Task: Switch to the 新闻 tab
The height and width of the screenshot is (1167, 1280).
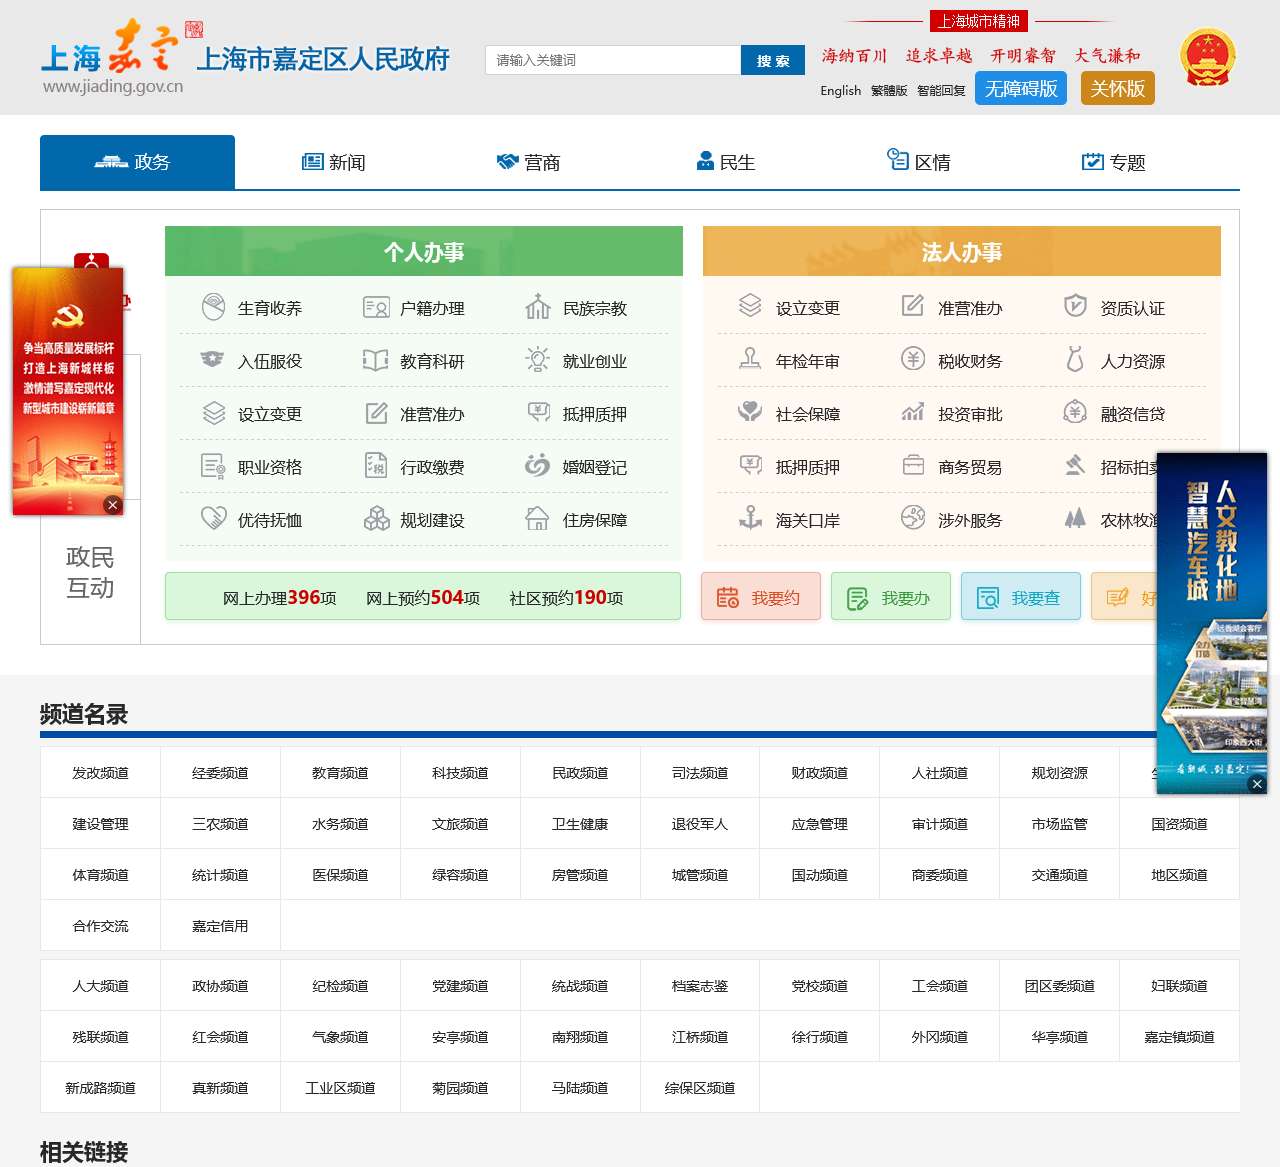Action: (333, 162)
